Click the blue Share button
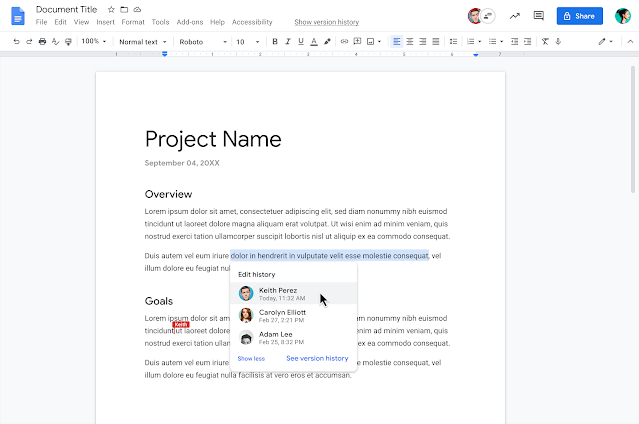 coord(579,16)
